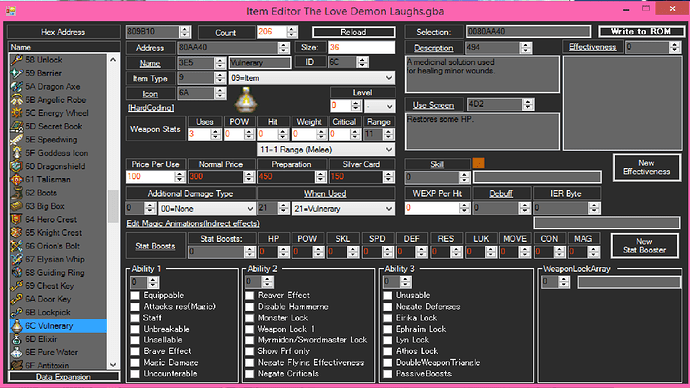
Task: Click New Stat Booster button
Action: click(644, 245)
